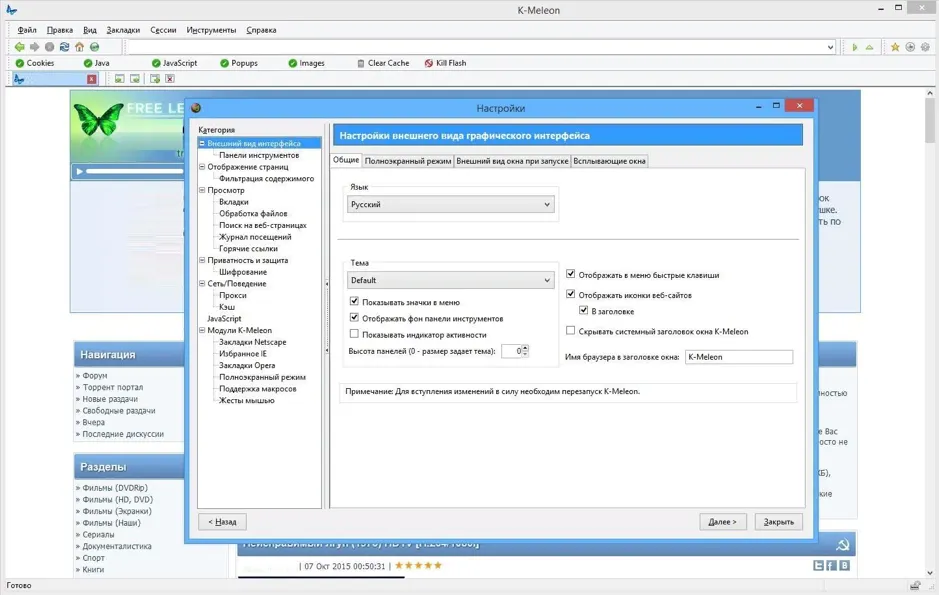Toggle the Java privacy button

coord(96,63)
